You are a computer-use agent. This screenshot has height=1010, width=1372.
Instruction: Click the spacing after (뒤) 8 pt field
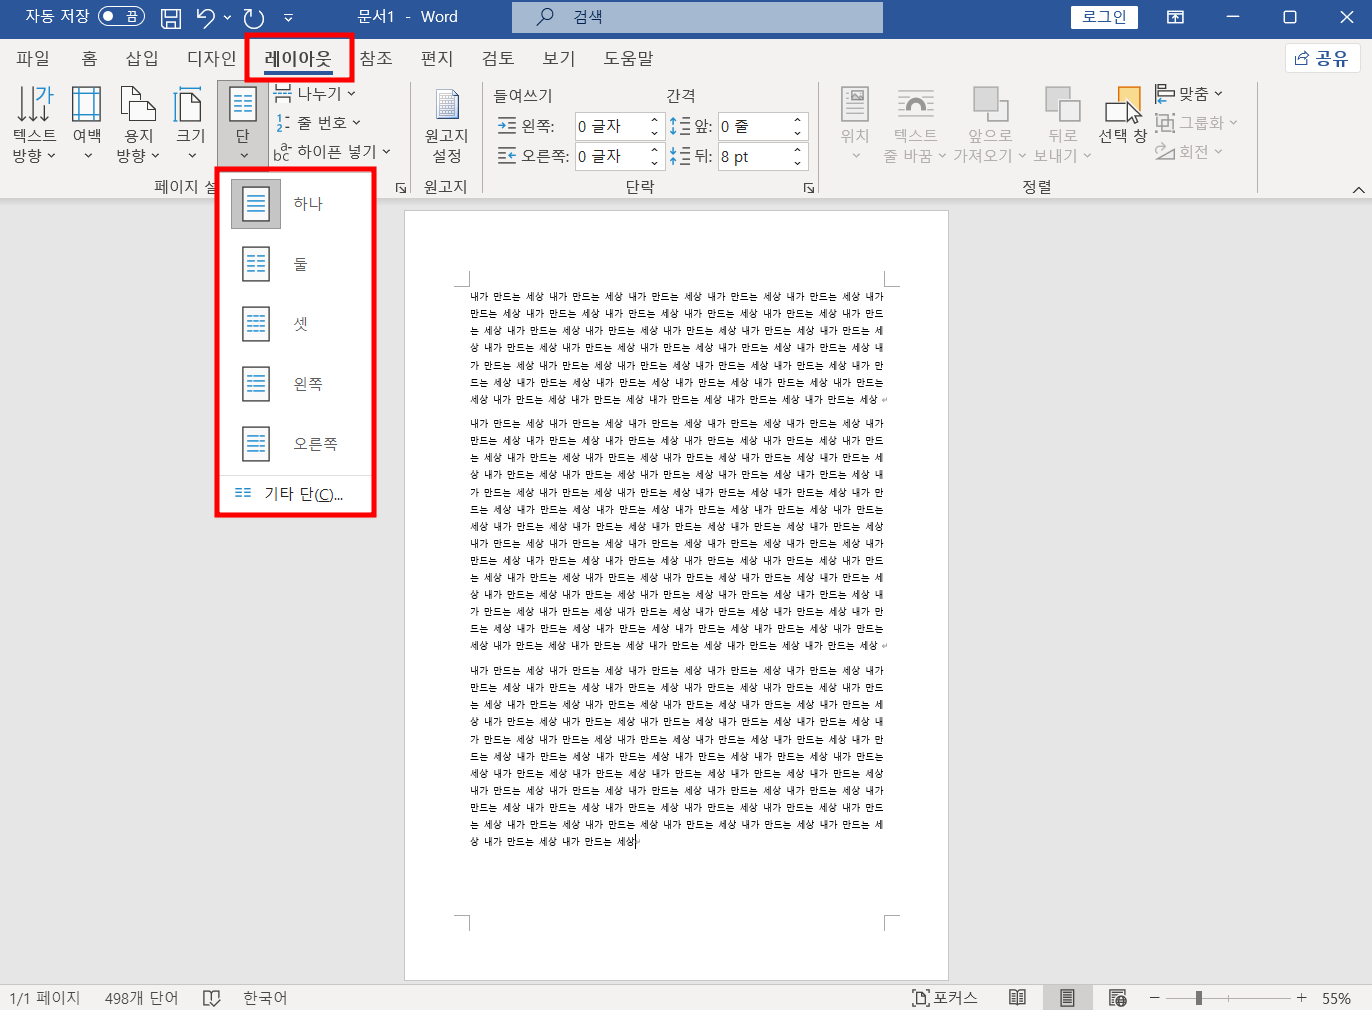click(x=753, y=157)
